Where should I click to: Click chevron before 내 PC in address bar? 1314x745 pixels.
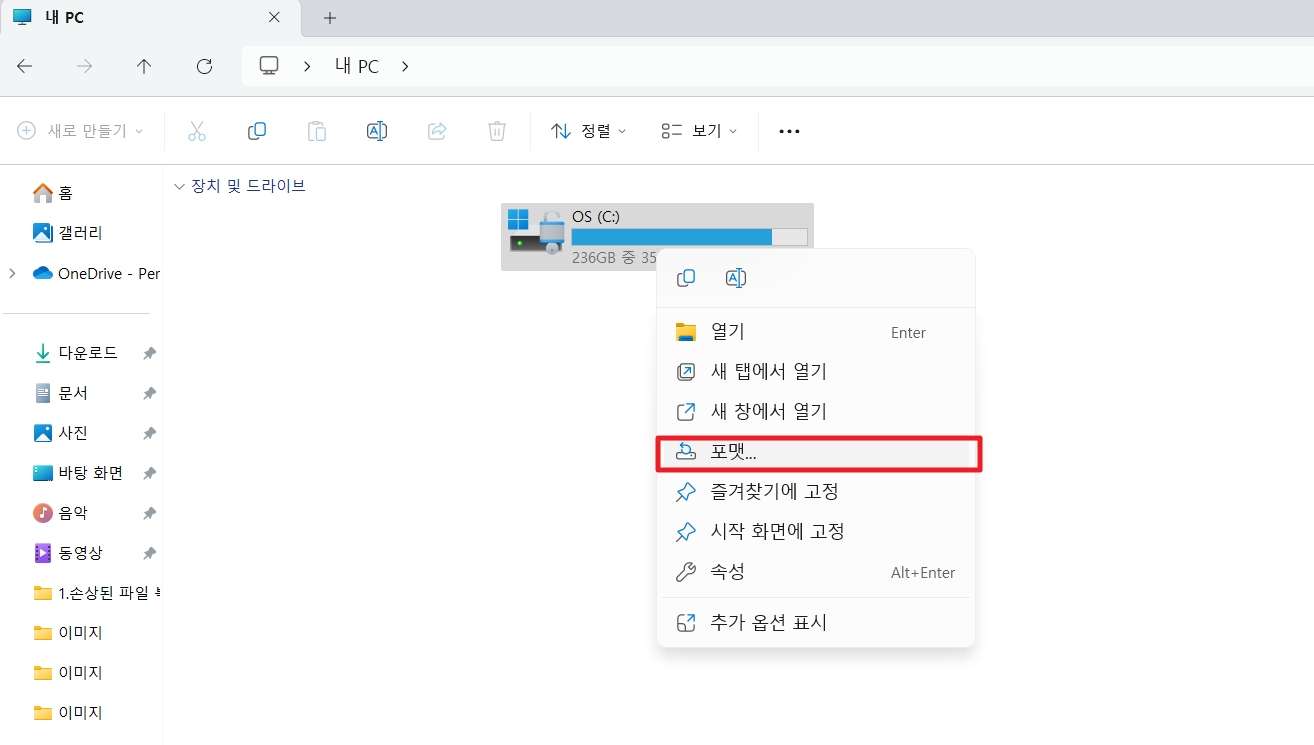[307, 67]
